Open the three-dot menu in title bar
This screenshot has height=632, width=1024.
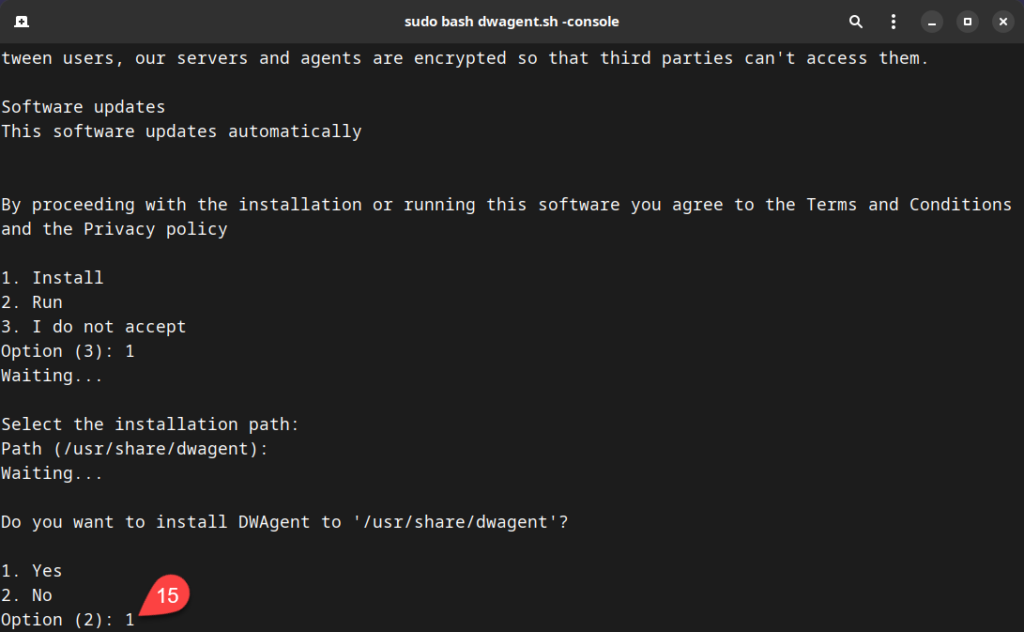coord(893,20)
